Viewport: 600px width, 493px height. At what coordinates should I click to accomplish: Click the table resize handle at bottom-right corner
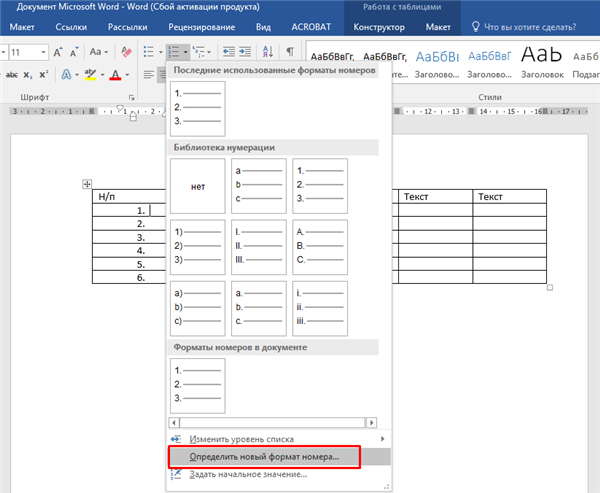550,287
